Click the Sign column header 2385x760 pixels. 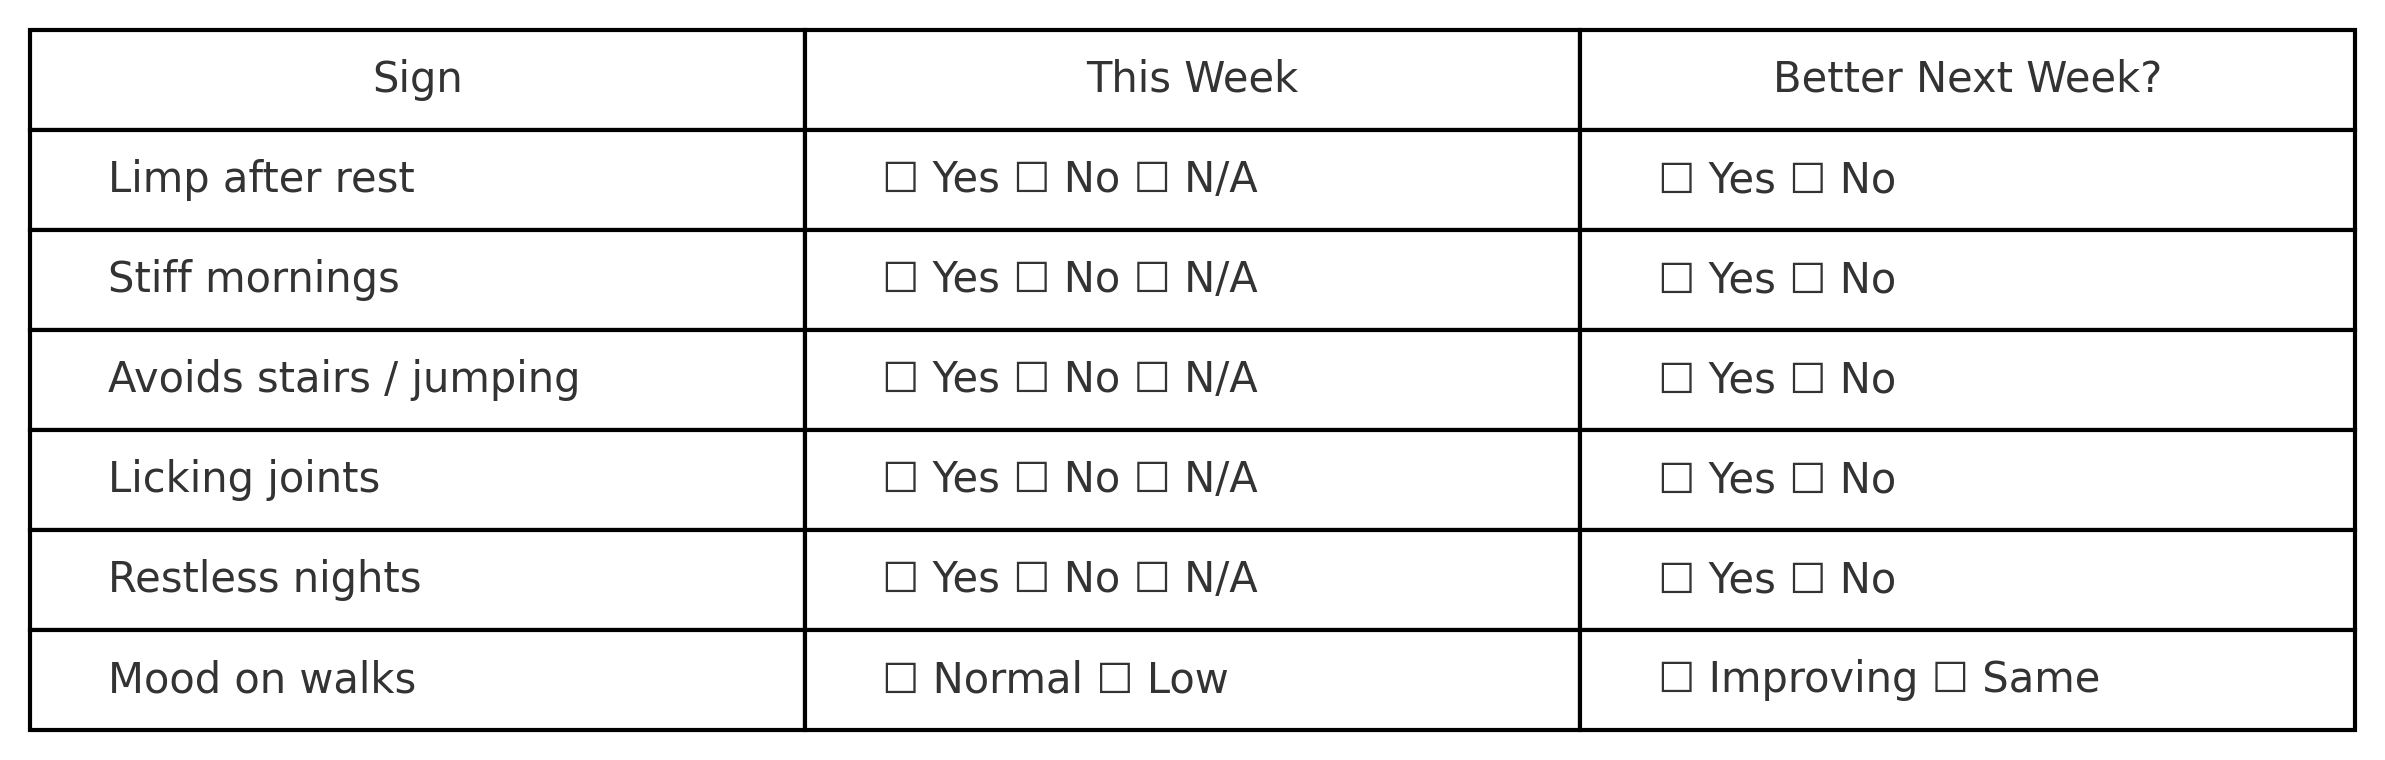417,79
